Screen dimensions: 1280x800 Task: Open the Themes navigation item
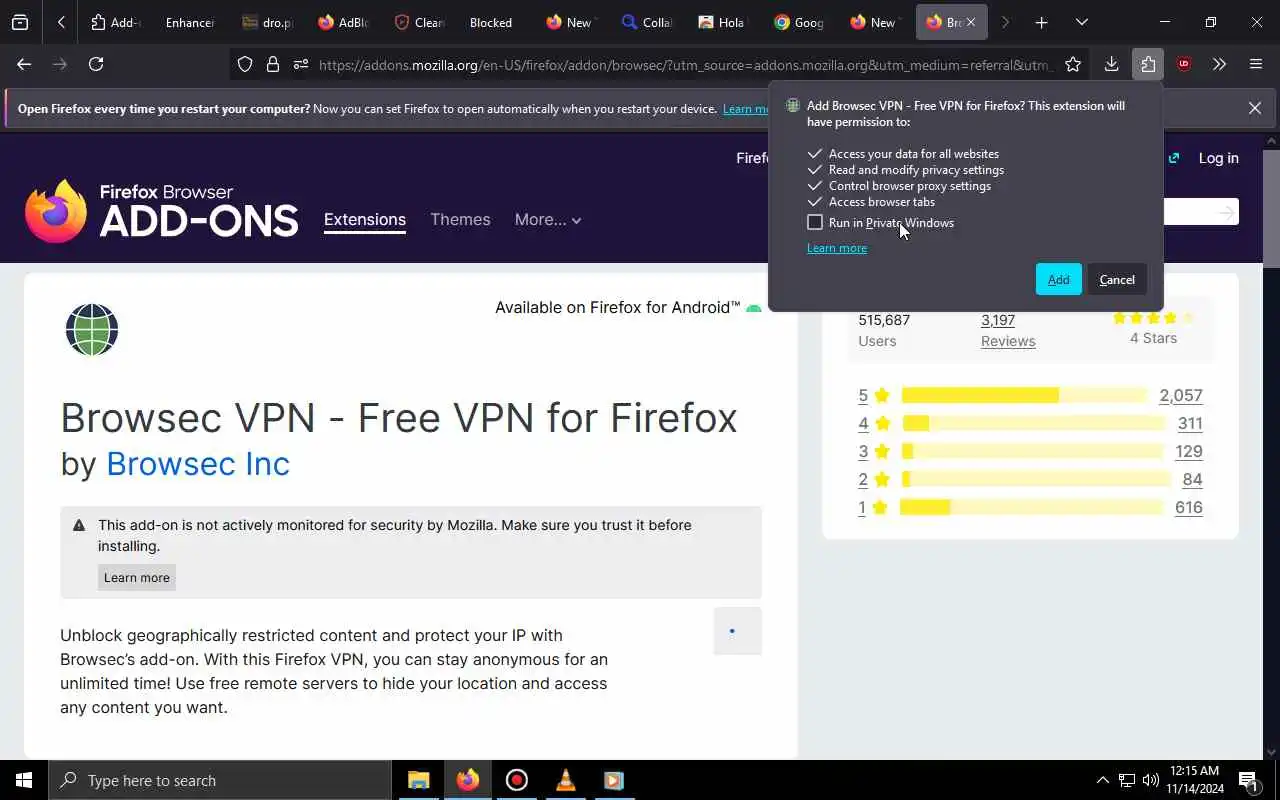(x=460, y=219)
